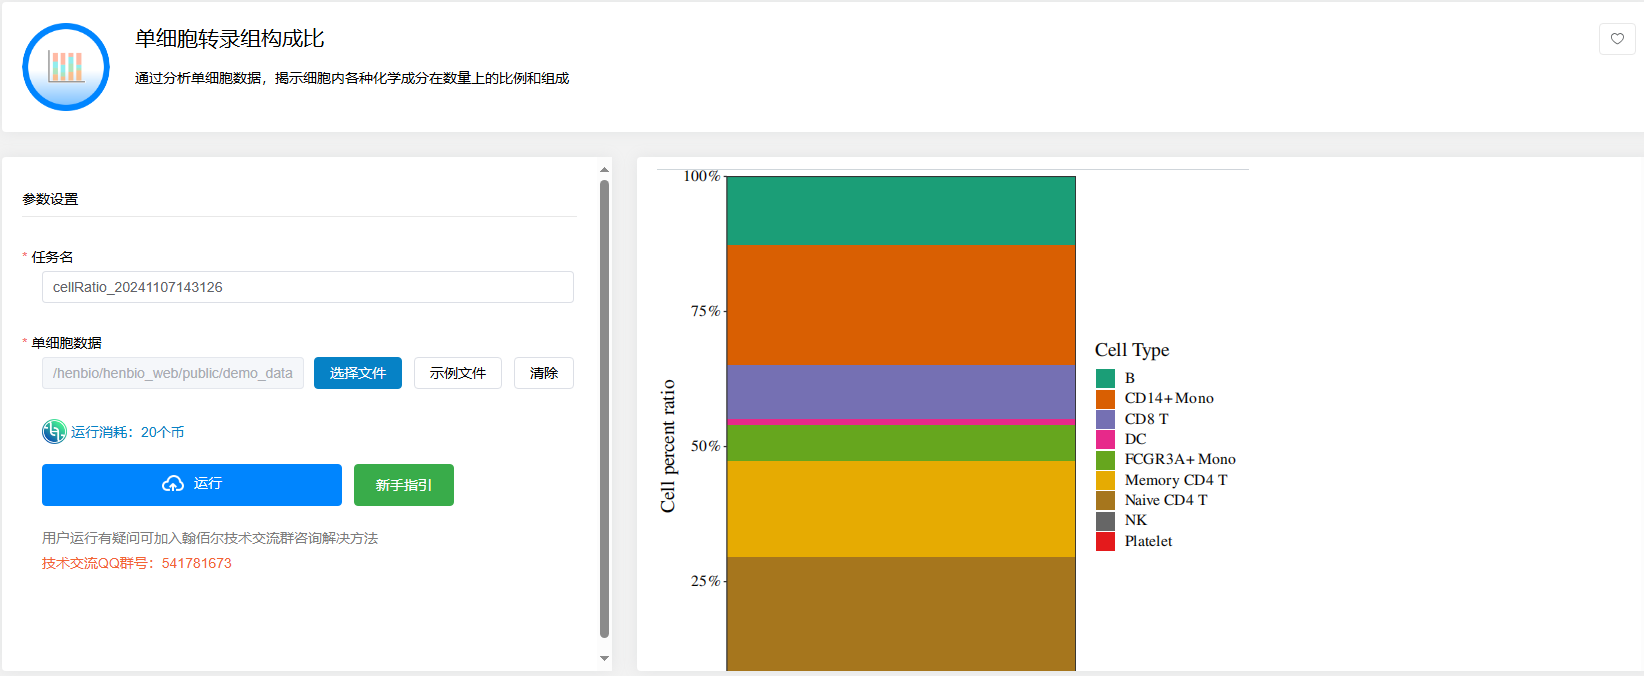
Task: Click the page description under the title
Action: [352, 78]
